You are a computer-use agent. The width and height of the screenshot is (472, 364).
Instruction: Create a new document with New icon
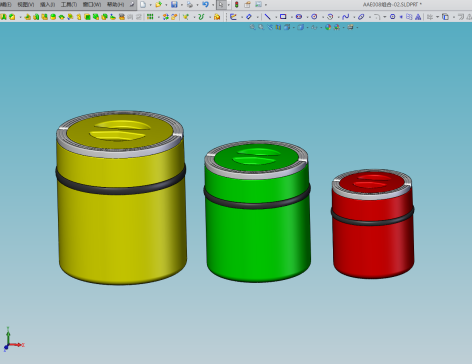coord(143,5)
